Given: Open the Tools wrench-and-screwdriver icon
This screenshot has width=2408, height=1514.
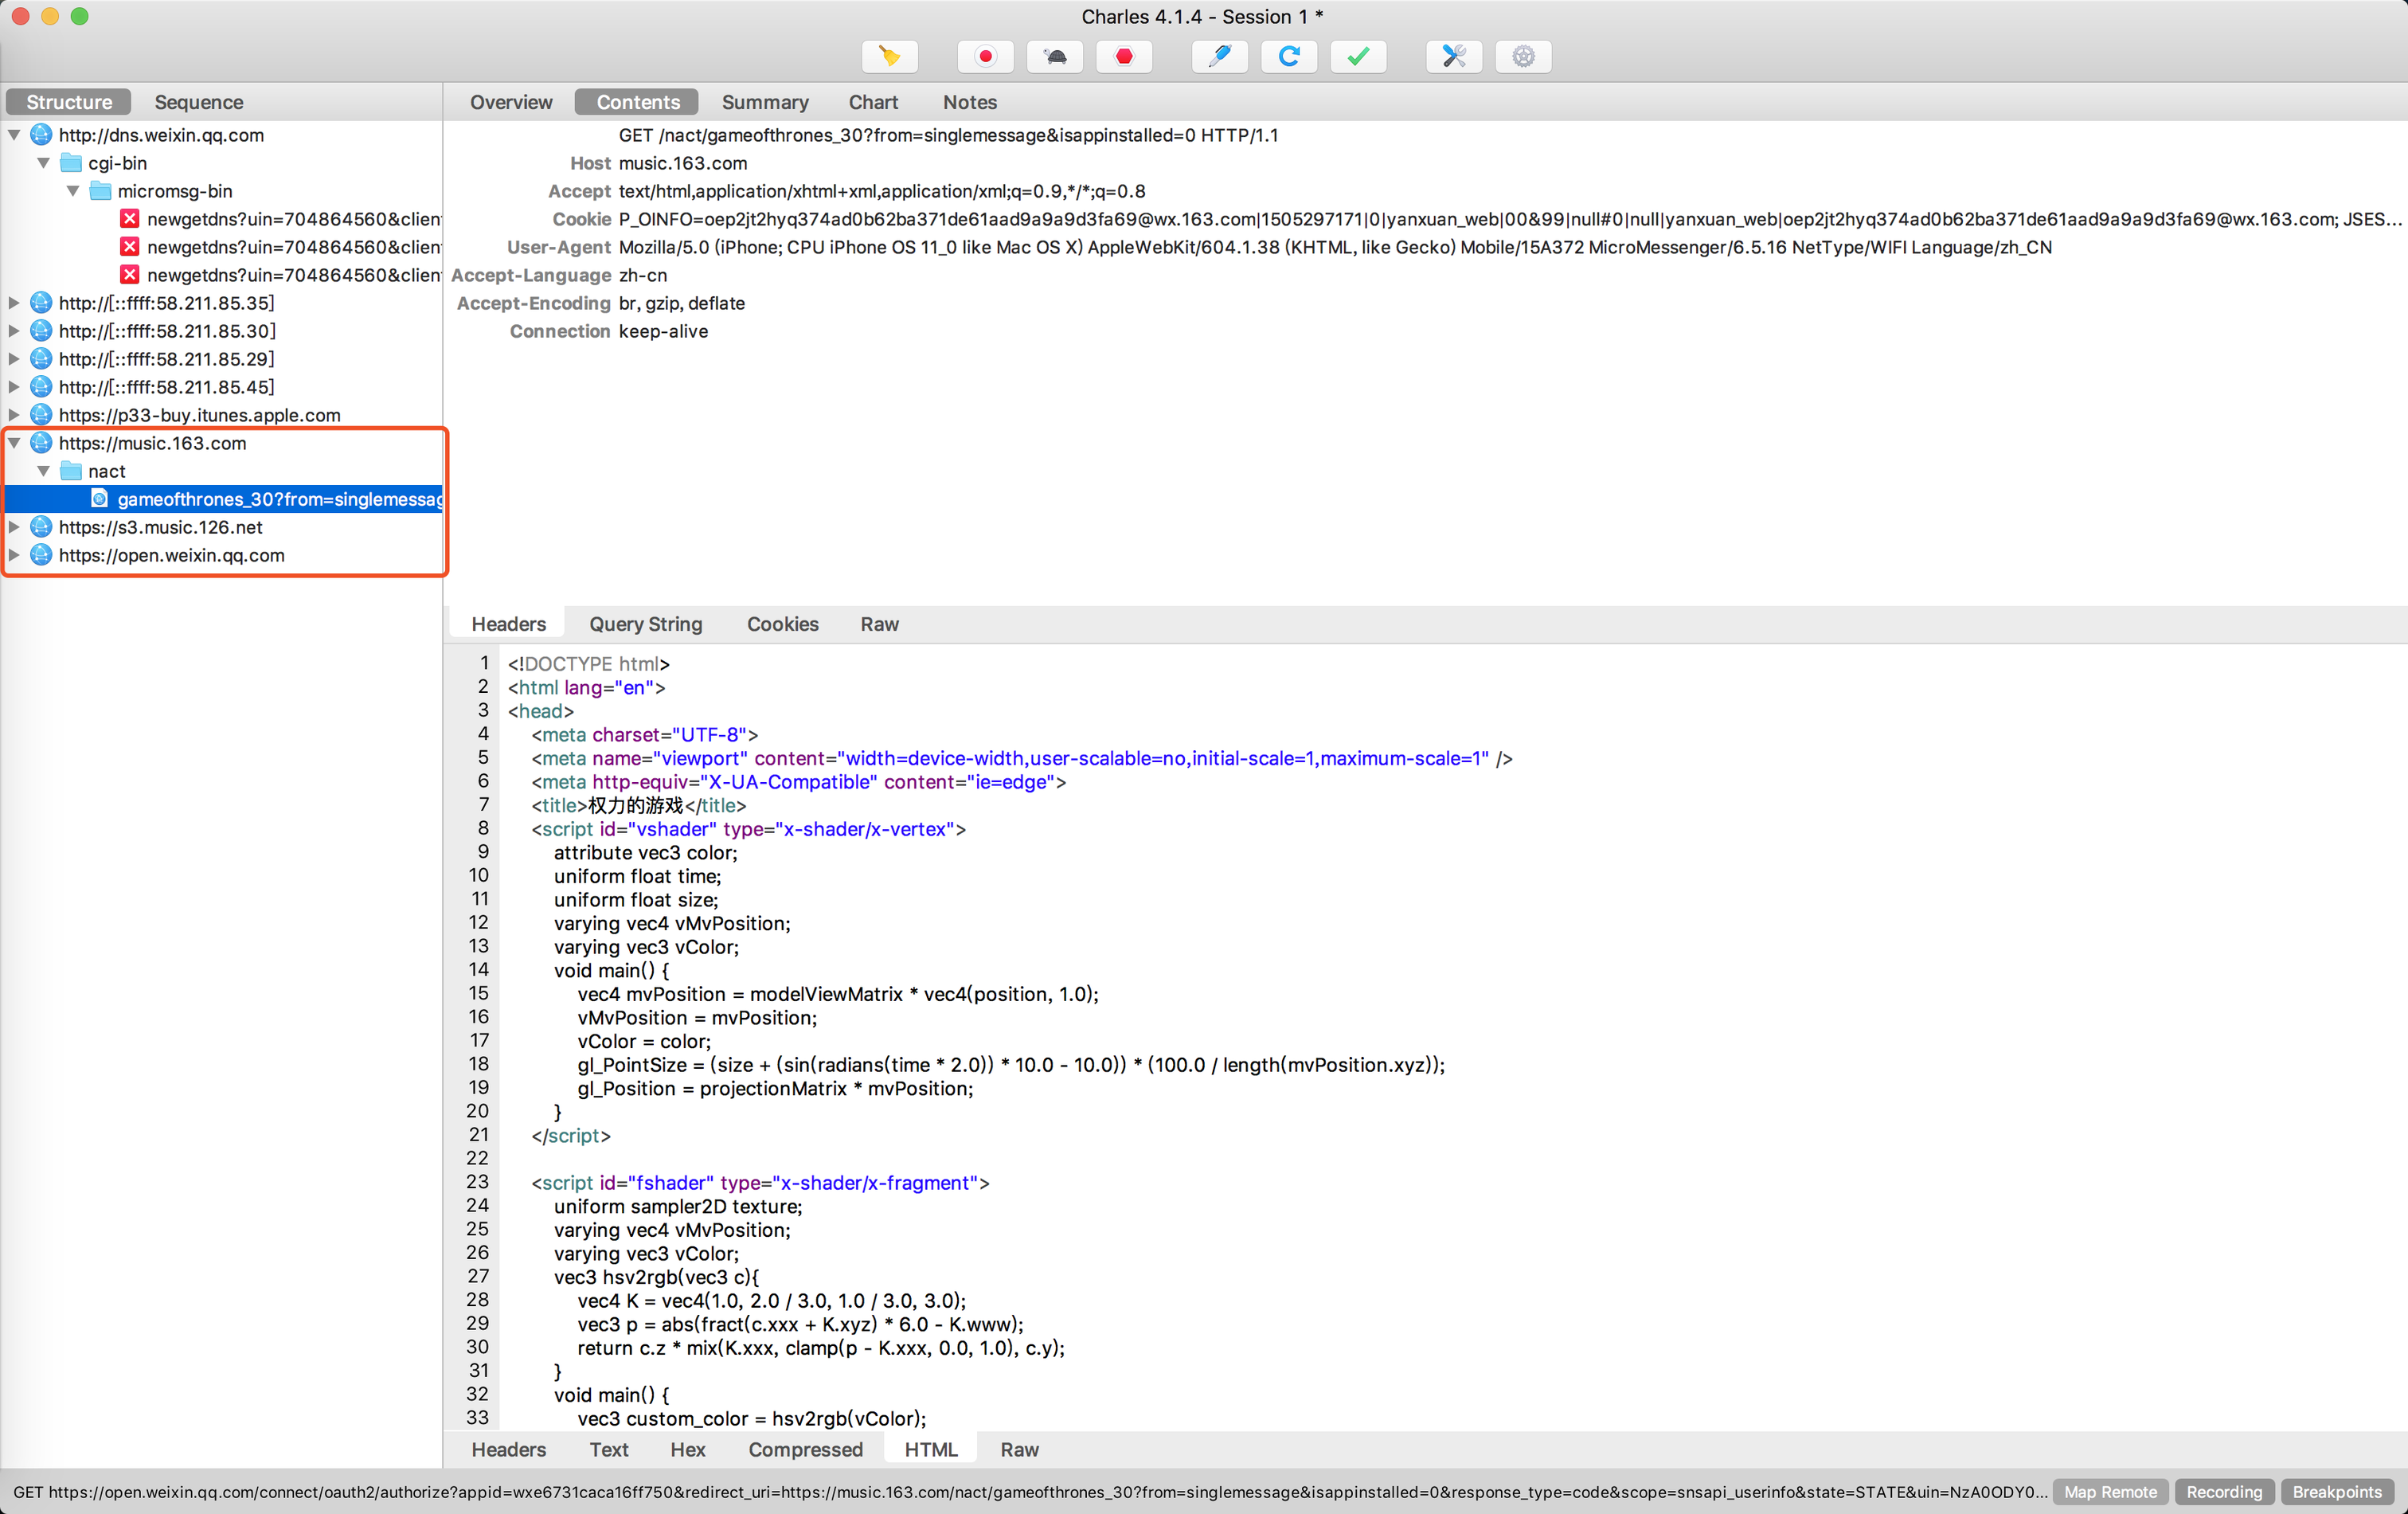Looking at the screenshot, I should (1453, 57).
